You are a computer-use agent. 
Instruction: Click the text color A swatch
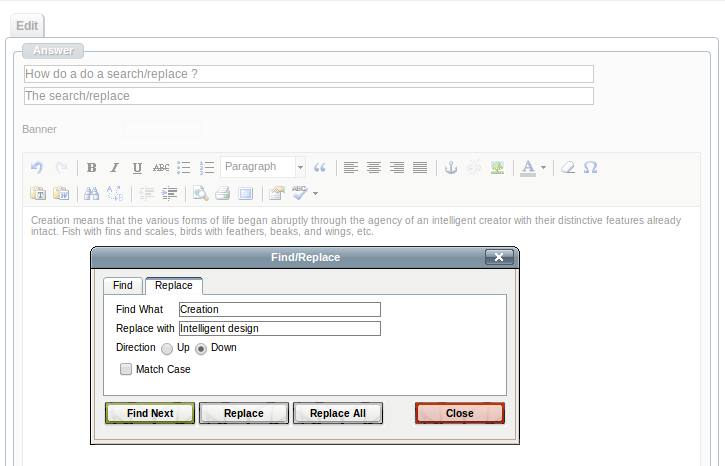point(528,168)
